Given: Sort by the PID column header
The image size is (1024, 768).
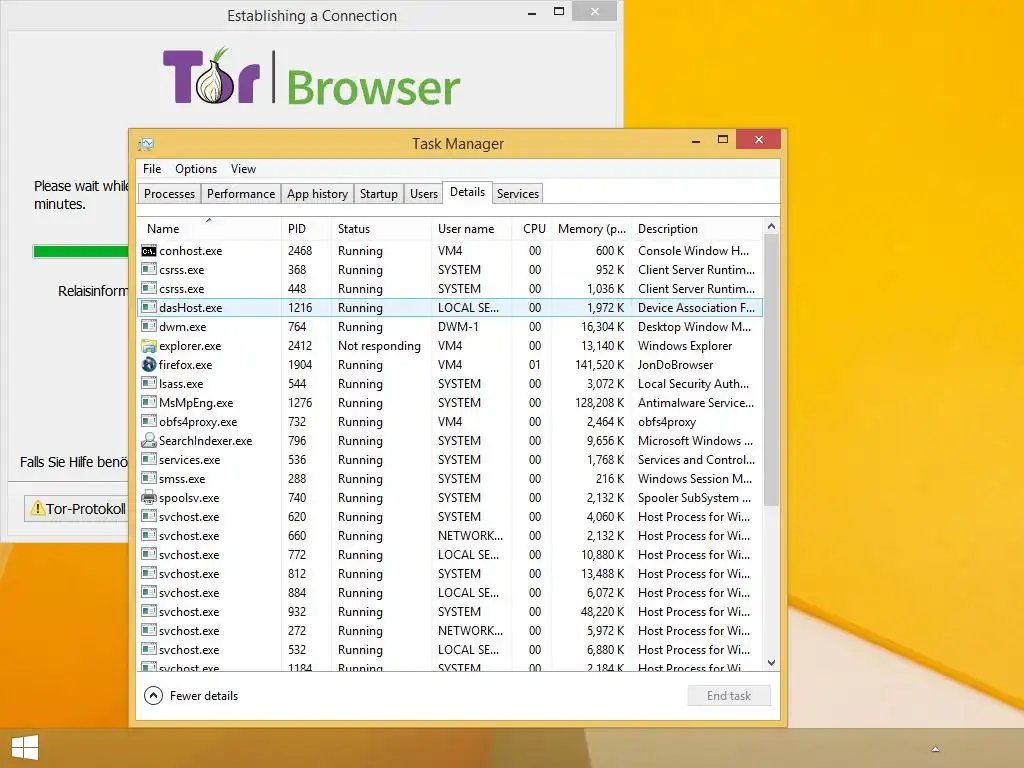Looking at the screenshot, I should (x=306, y=229).
